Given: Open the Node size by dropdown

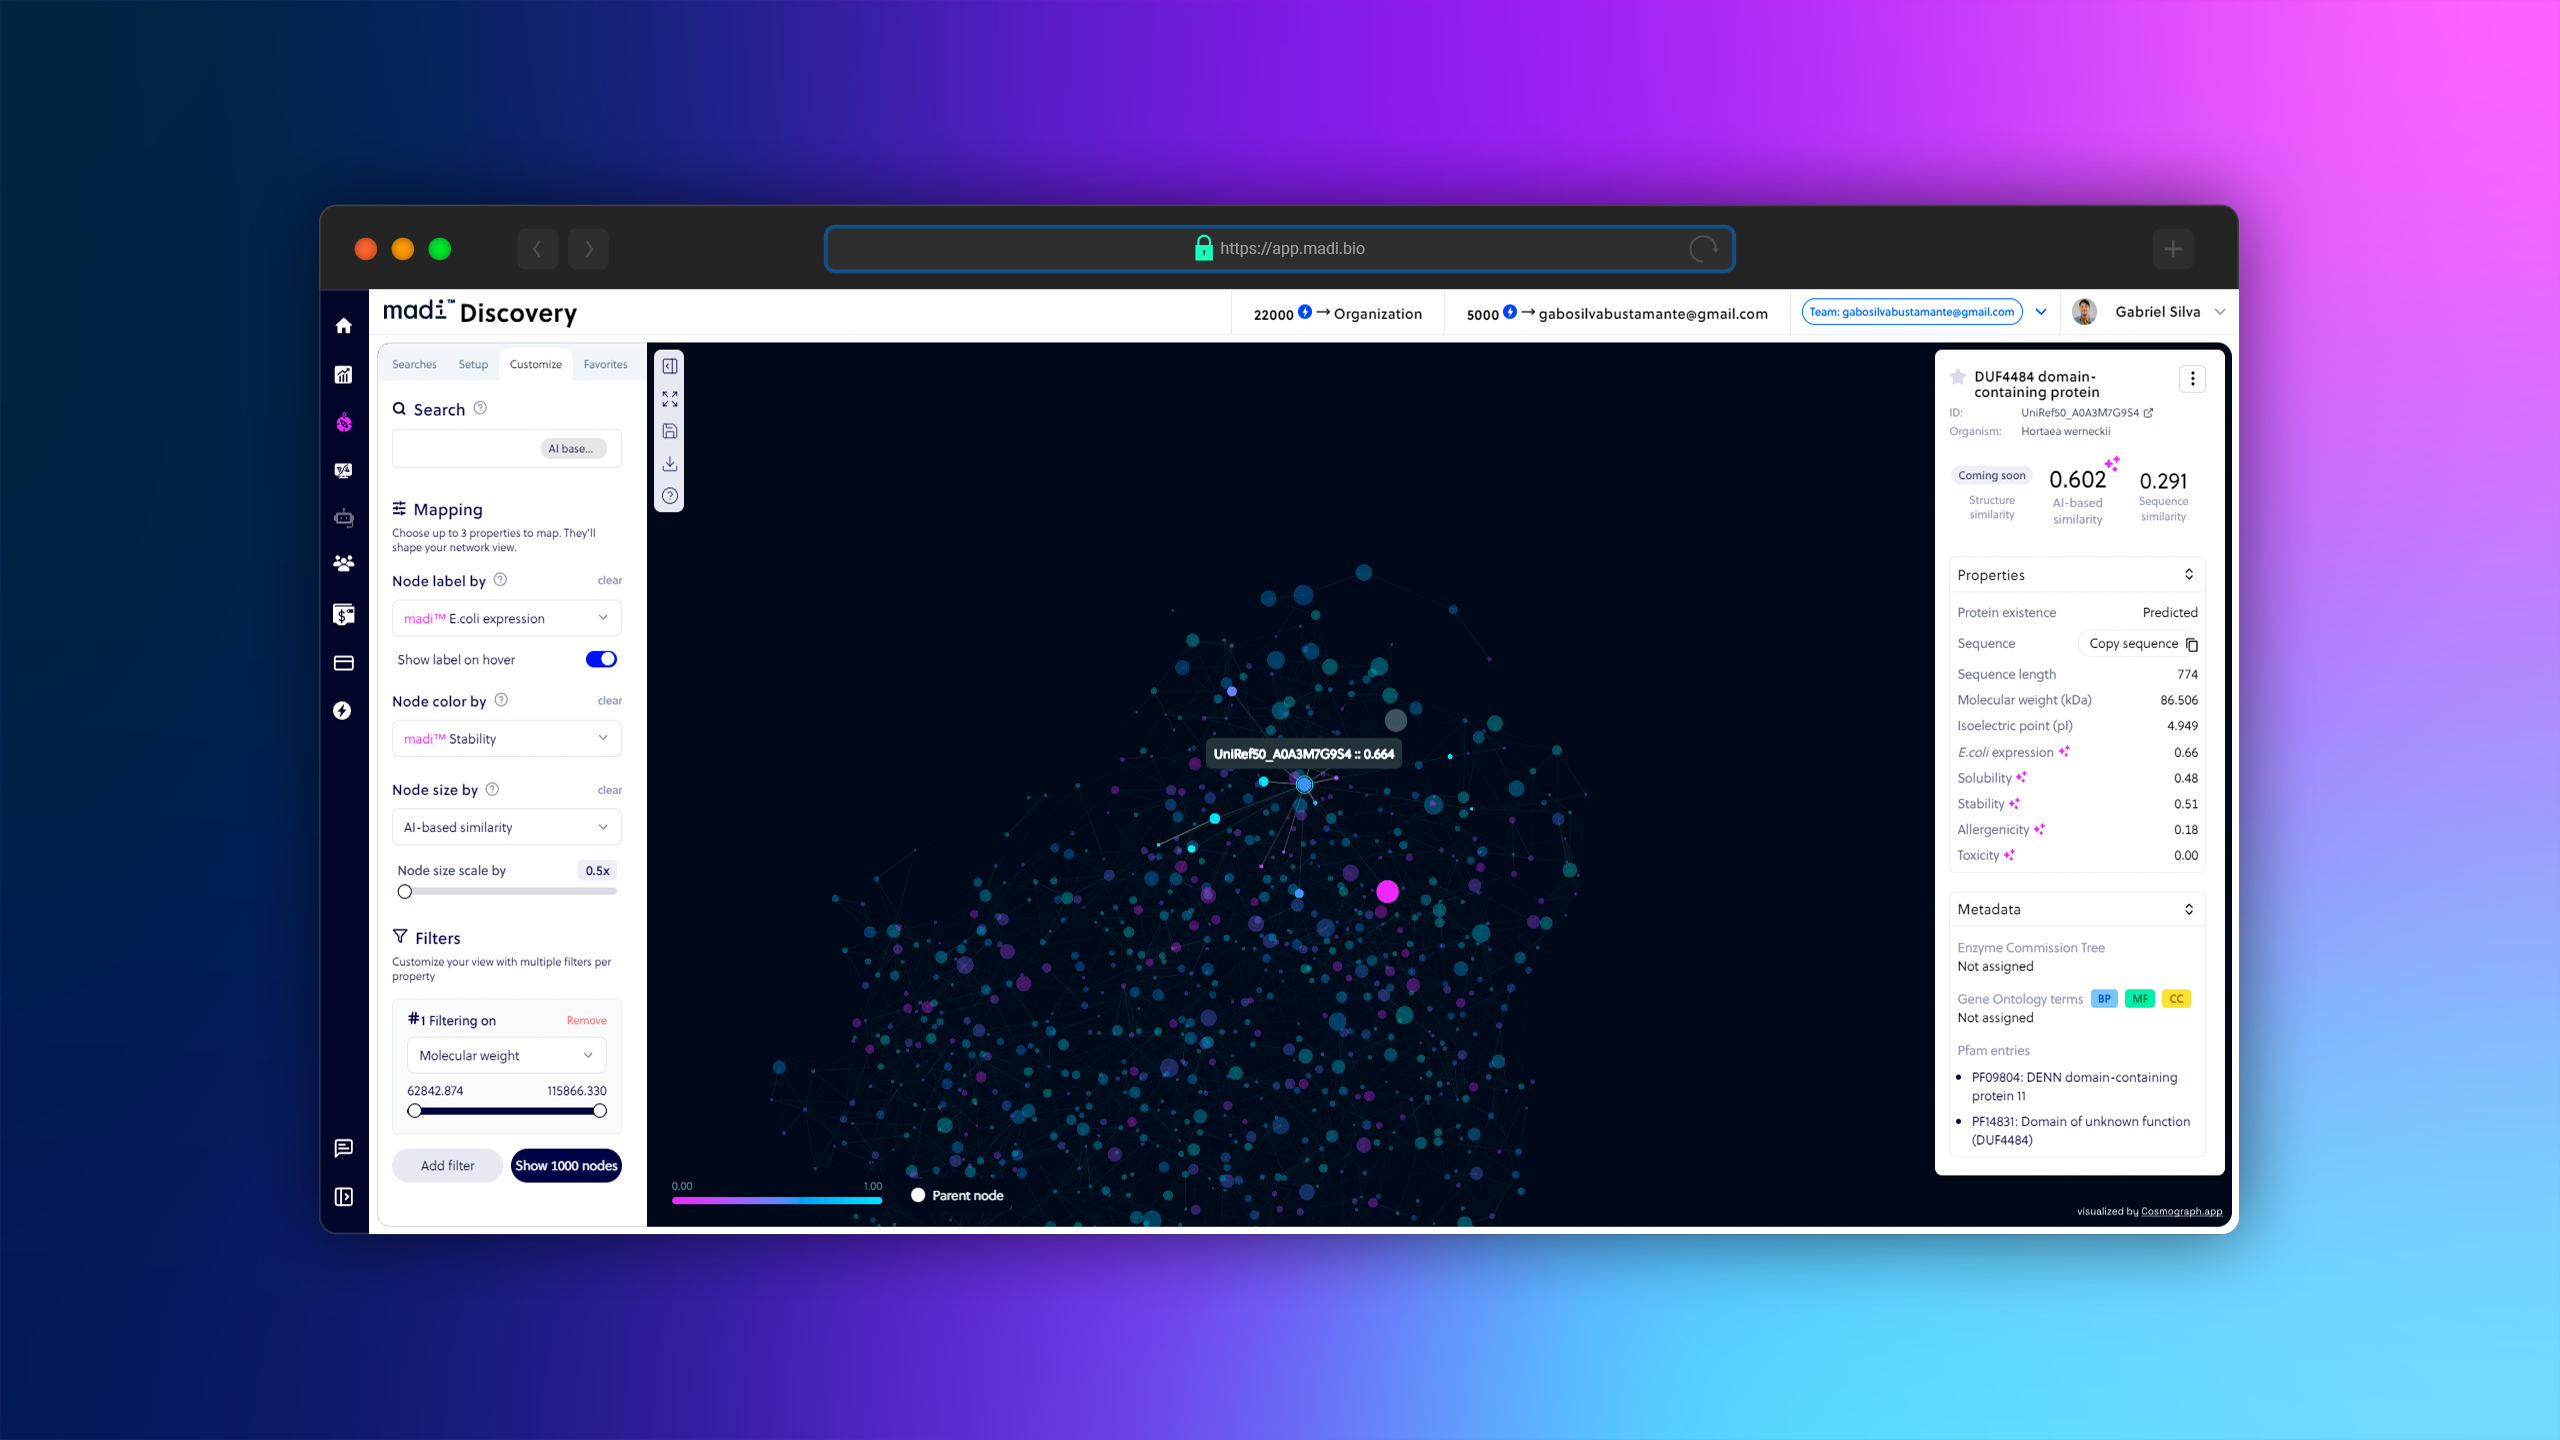Looking at the screenshot, I should coord(506,827).
